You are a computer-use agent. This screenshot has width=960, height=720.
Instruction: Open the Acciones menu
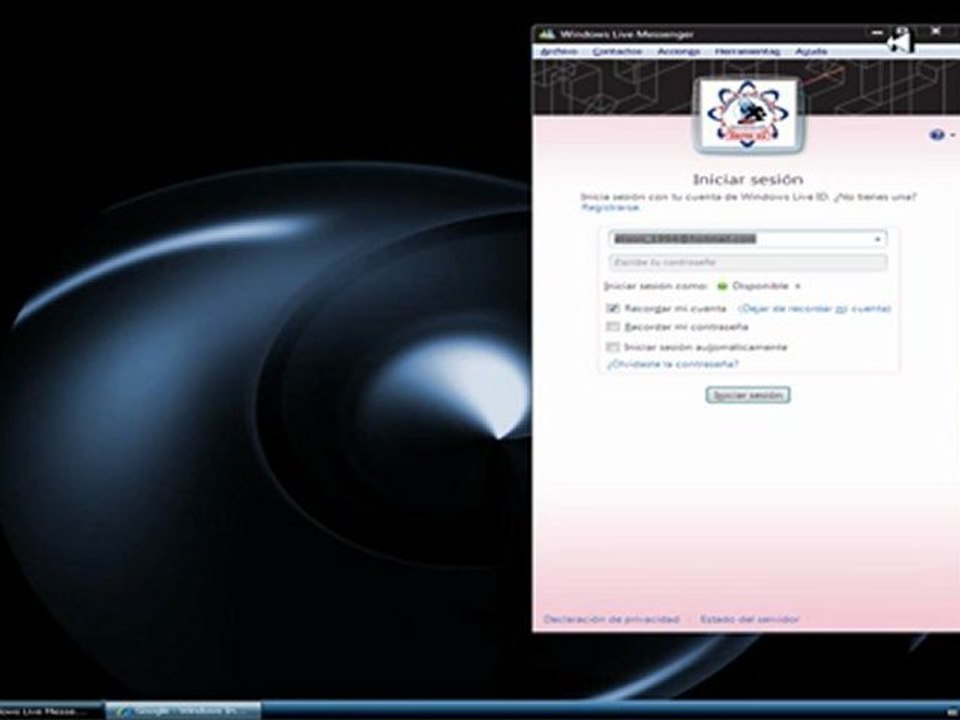(678, 51)
